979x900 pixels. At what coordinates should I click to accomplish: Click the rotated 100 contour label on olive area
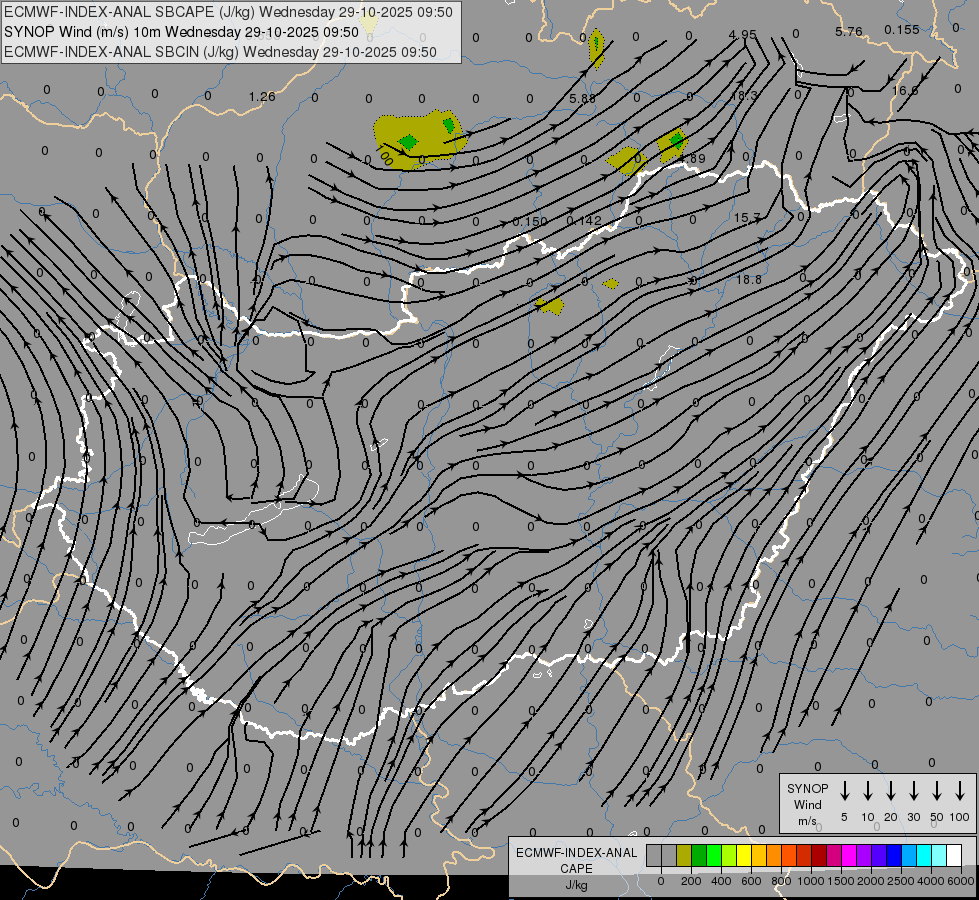tap(385, 156)
